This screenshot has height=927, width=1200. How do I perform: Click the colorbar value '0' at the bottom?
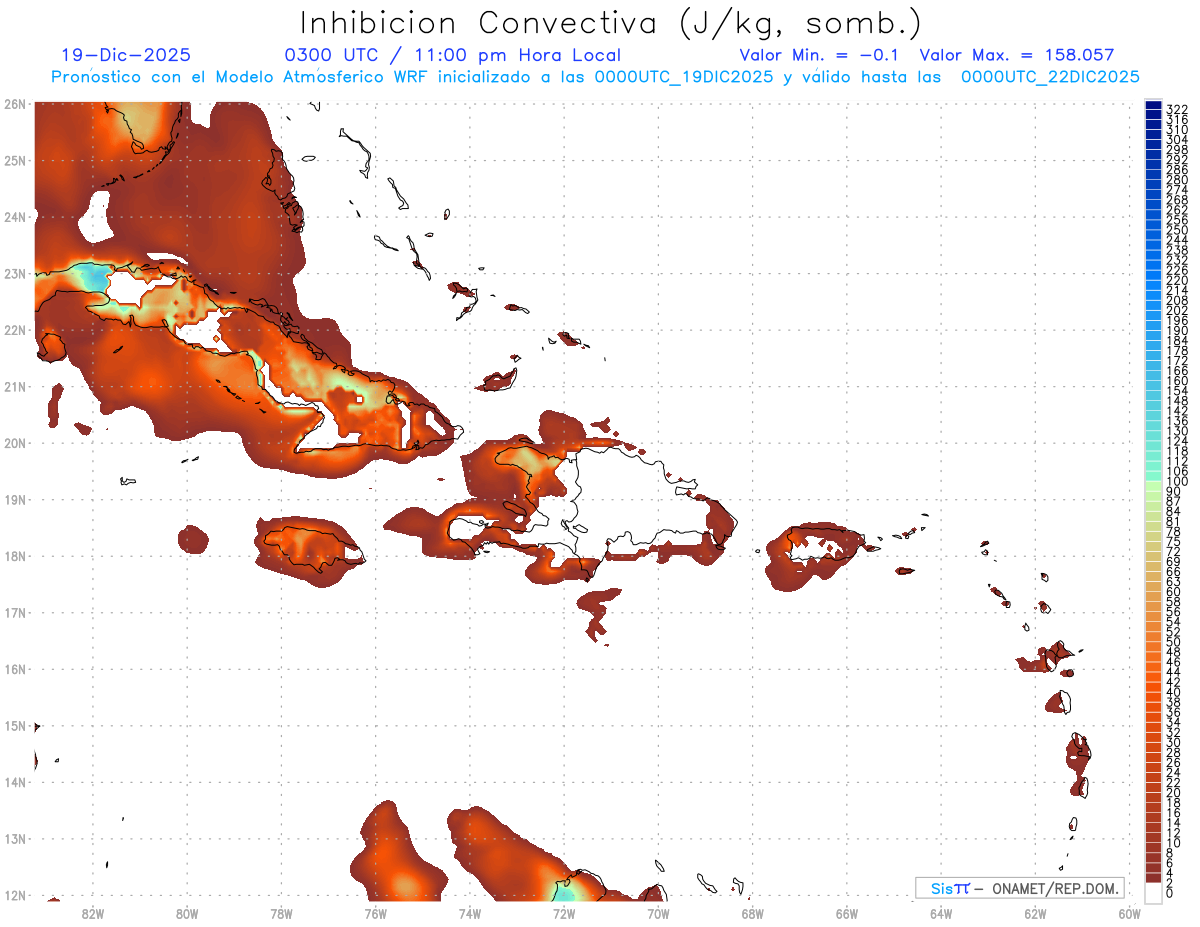click(1170, 893)
